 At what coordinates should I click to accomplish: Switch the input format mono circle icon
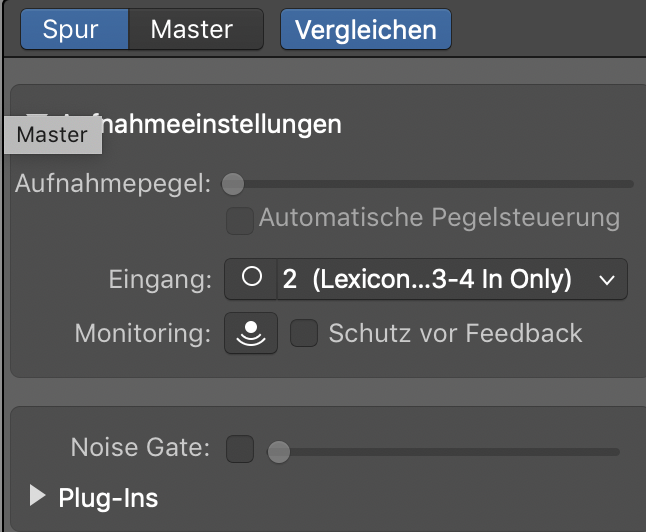[x=253, y=279]
